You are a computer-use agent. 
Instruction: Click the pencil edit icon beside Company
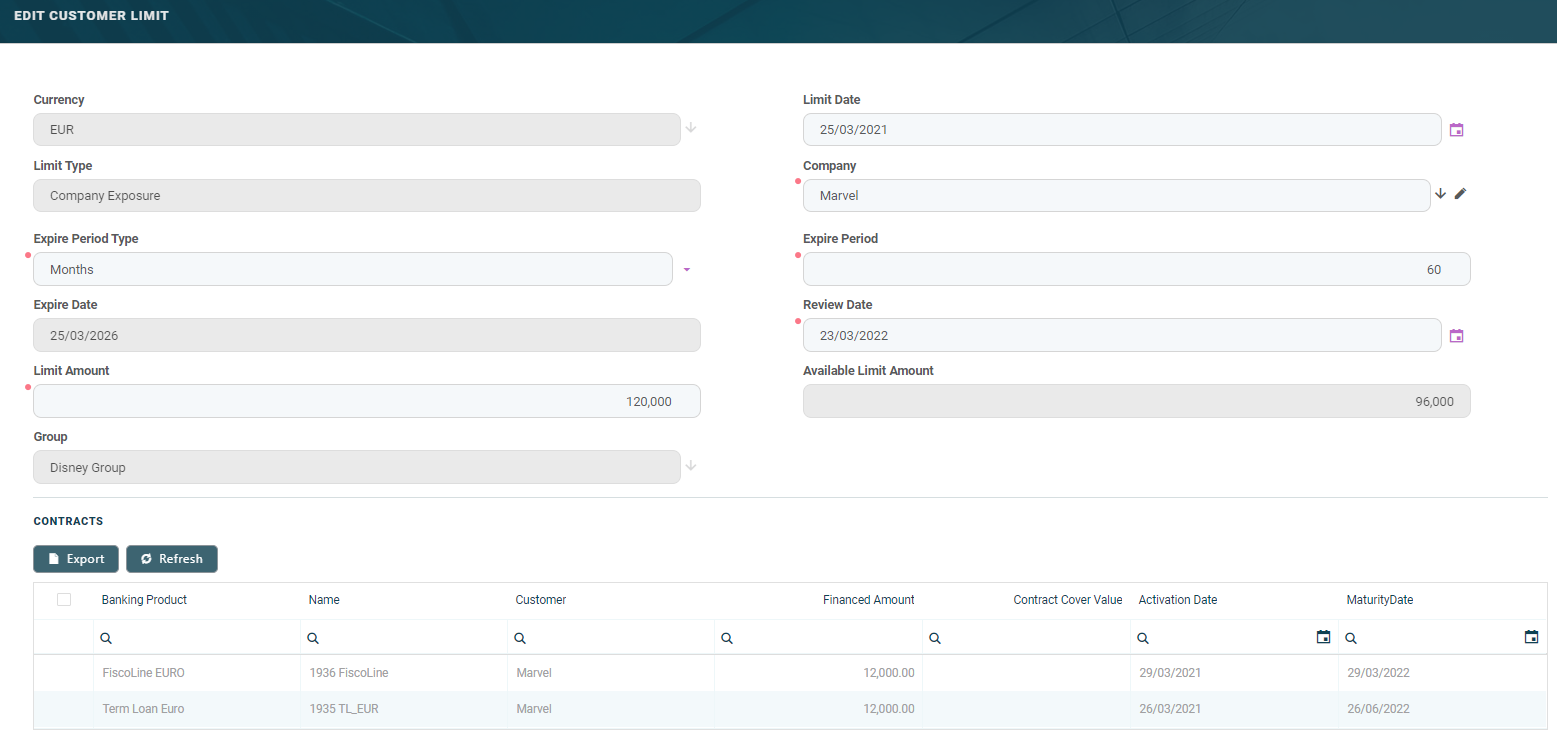point(1460,194)
